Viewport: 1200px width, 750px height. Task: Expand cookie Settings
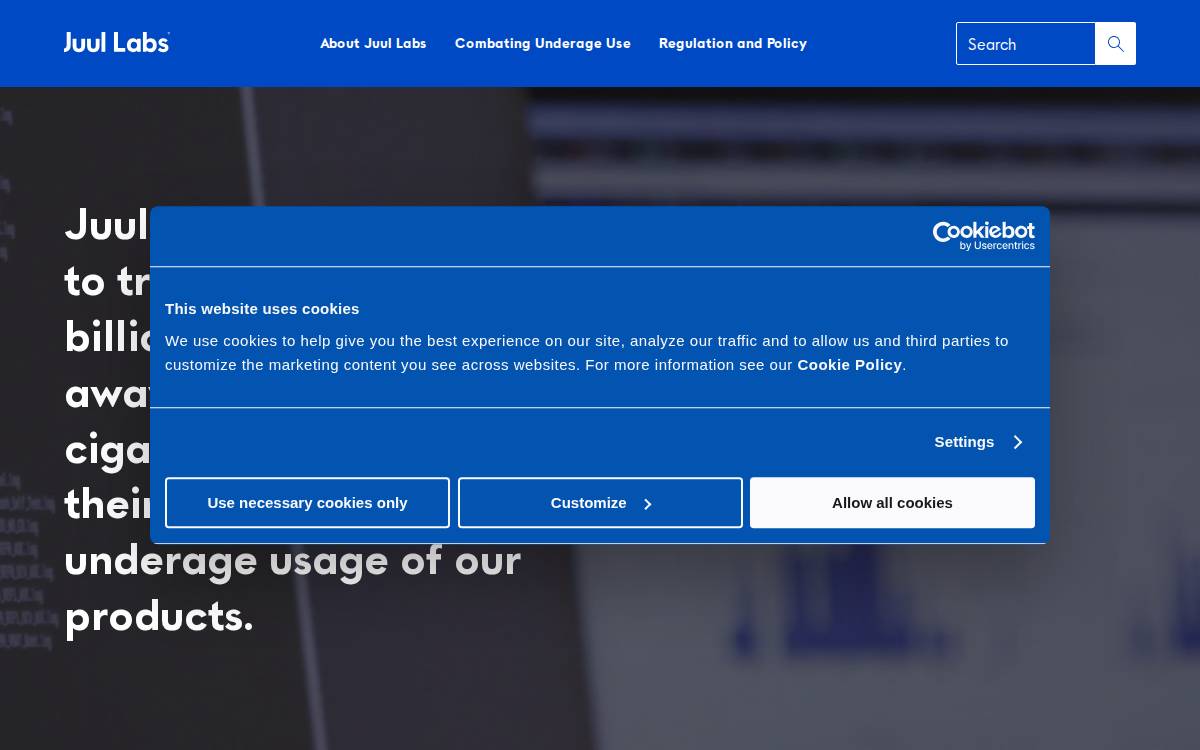[979, 442]
